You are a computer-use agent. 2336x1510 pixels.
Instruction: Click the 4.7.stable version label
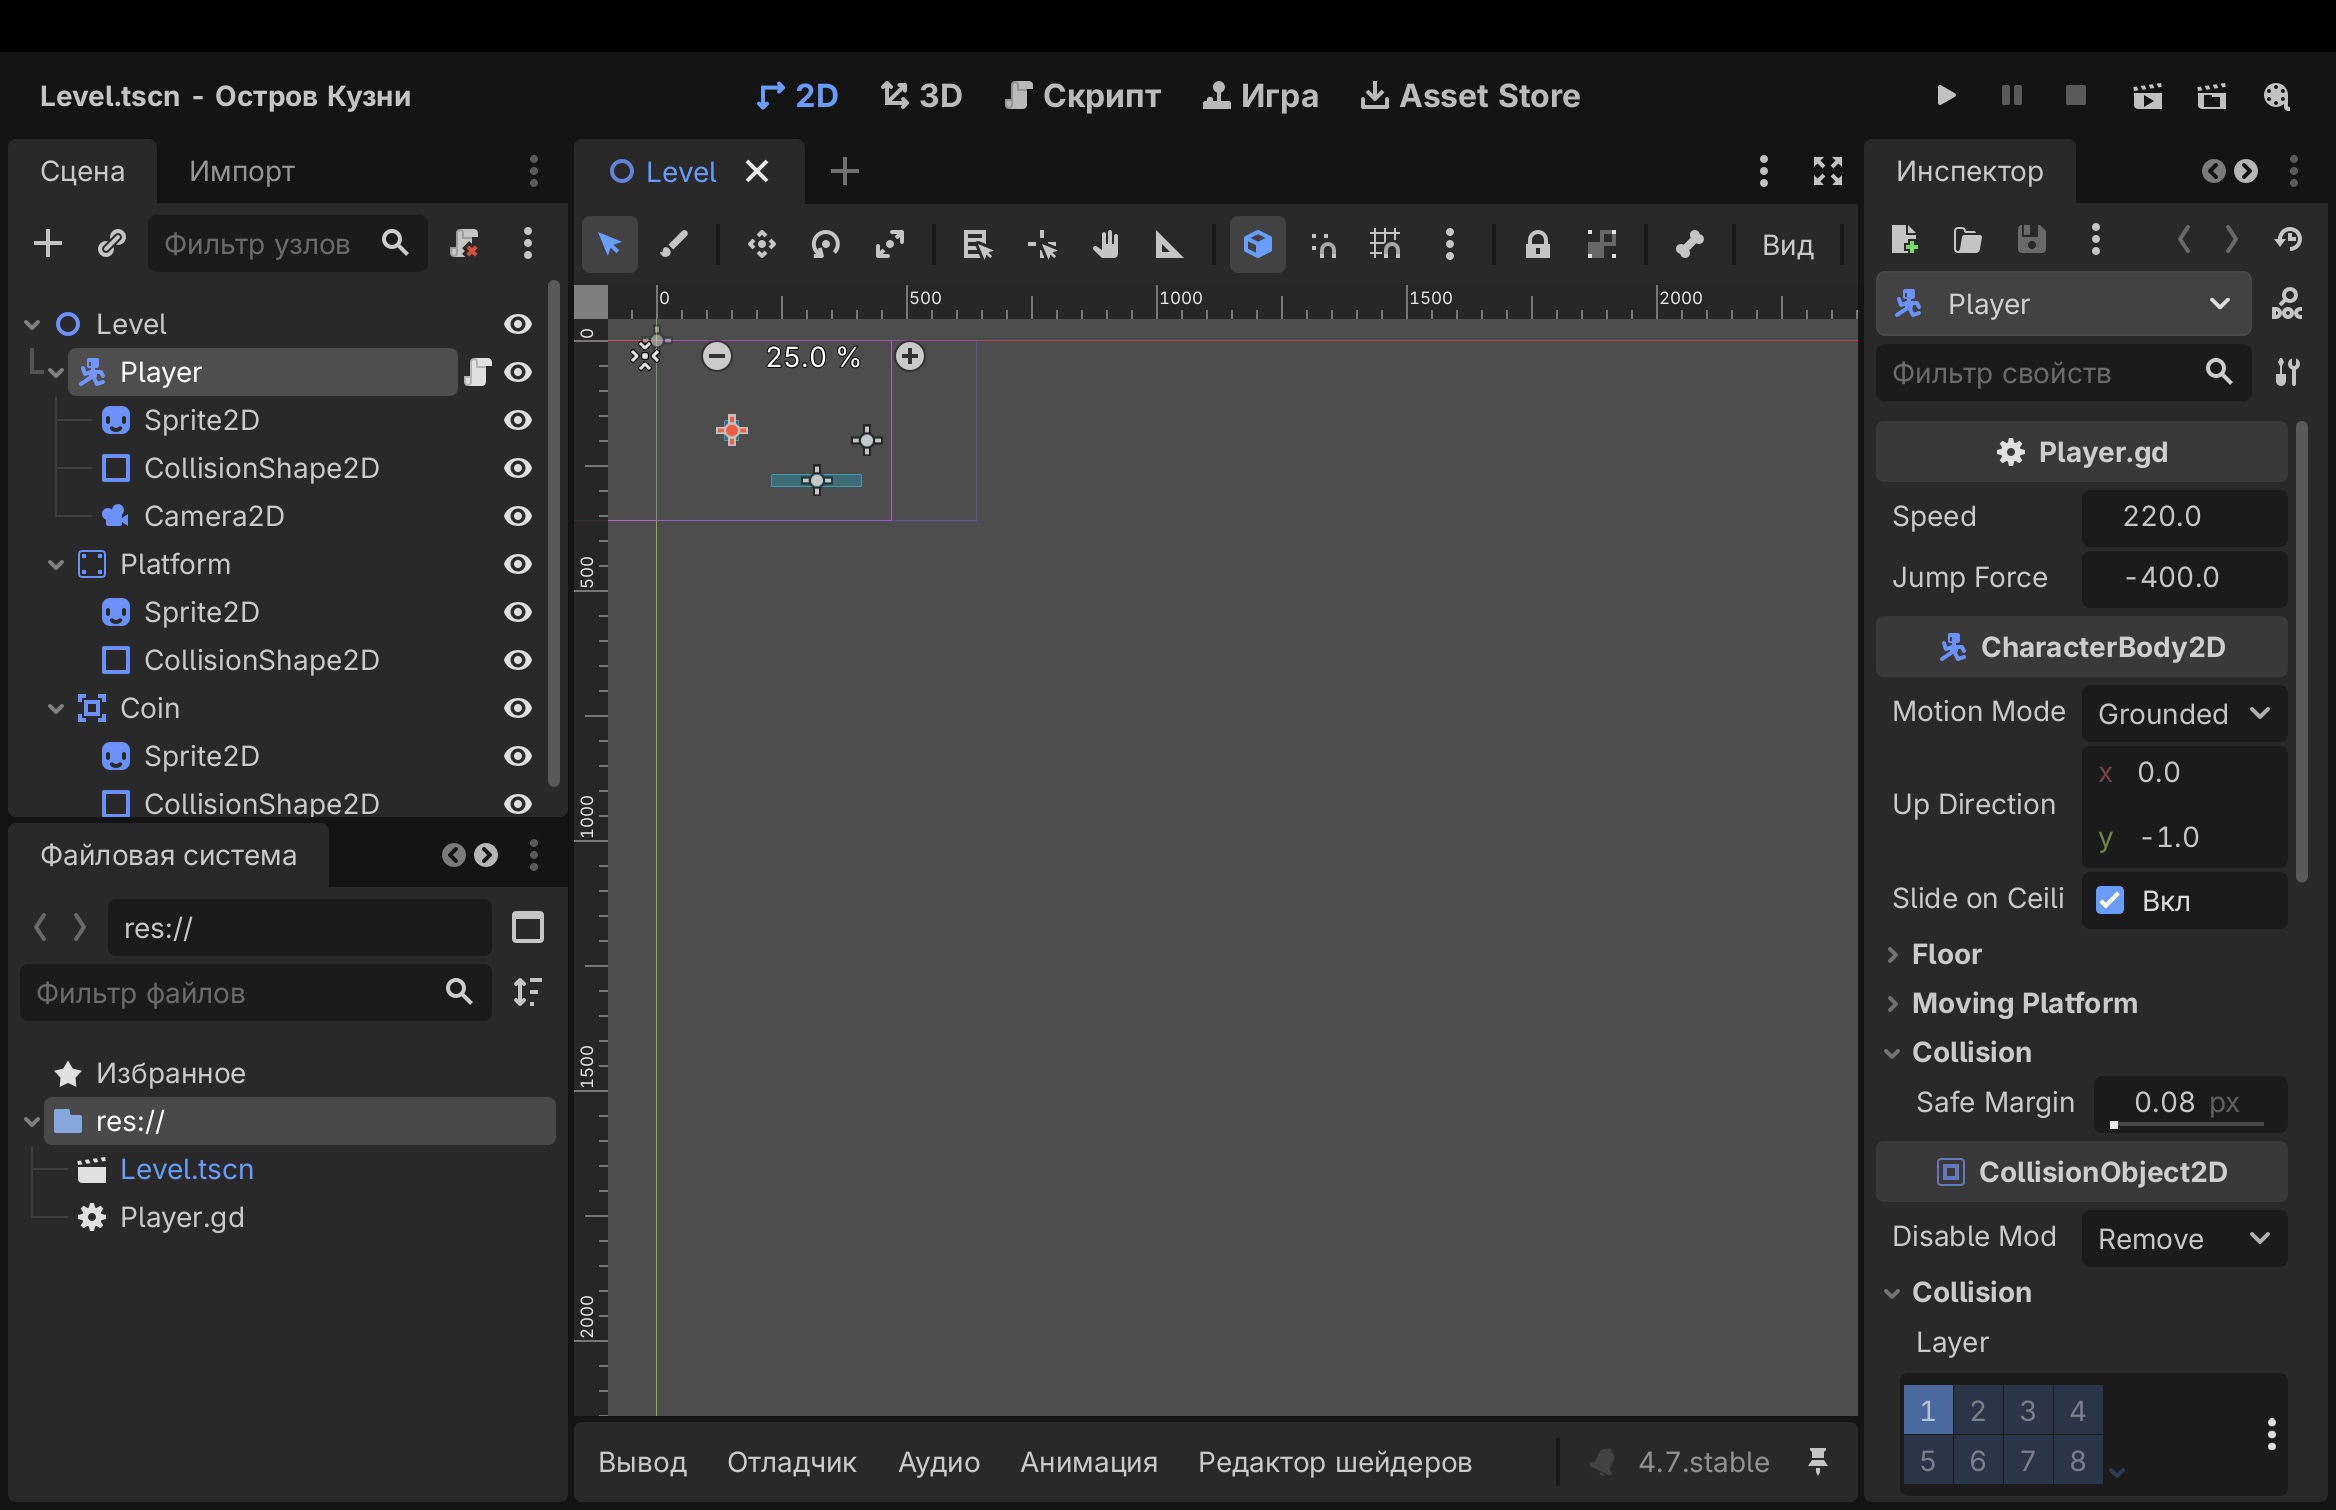click(x=1704, y=1462)
